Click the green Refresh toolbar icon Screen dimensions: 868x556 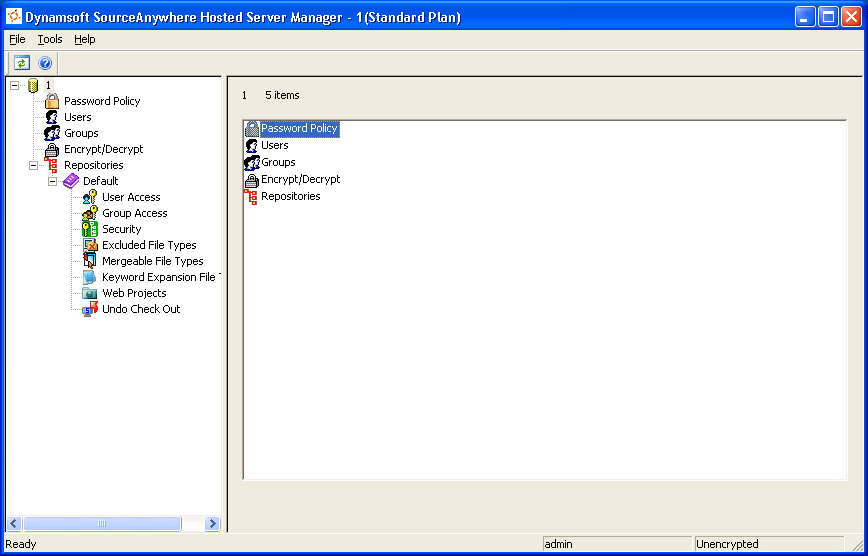[22, 63]
